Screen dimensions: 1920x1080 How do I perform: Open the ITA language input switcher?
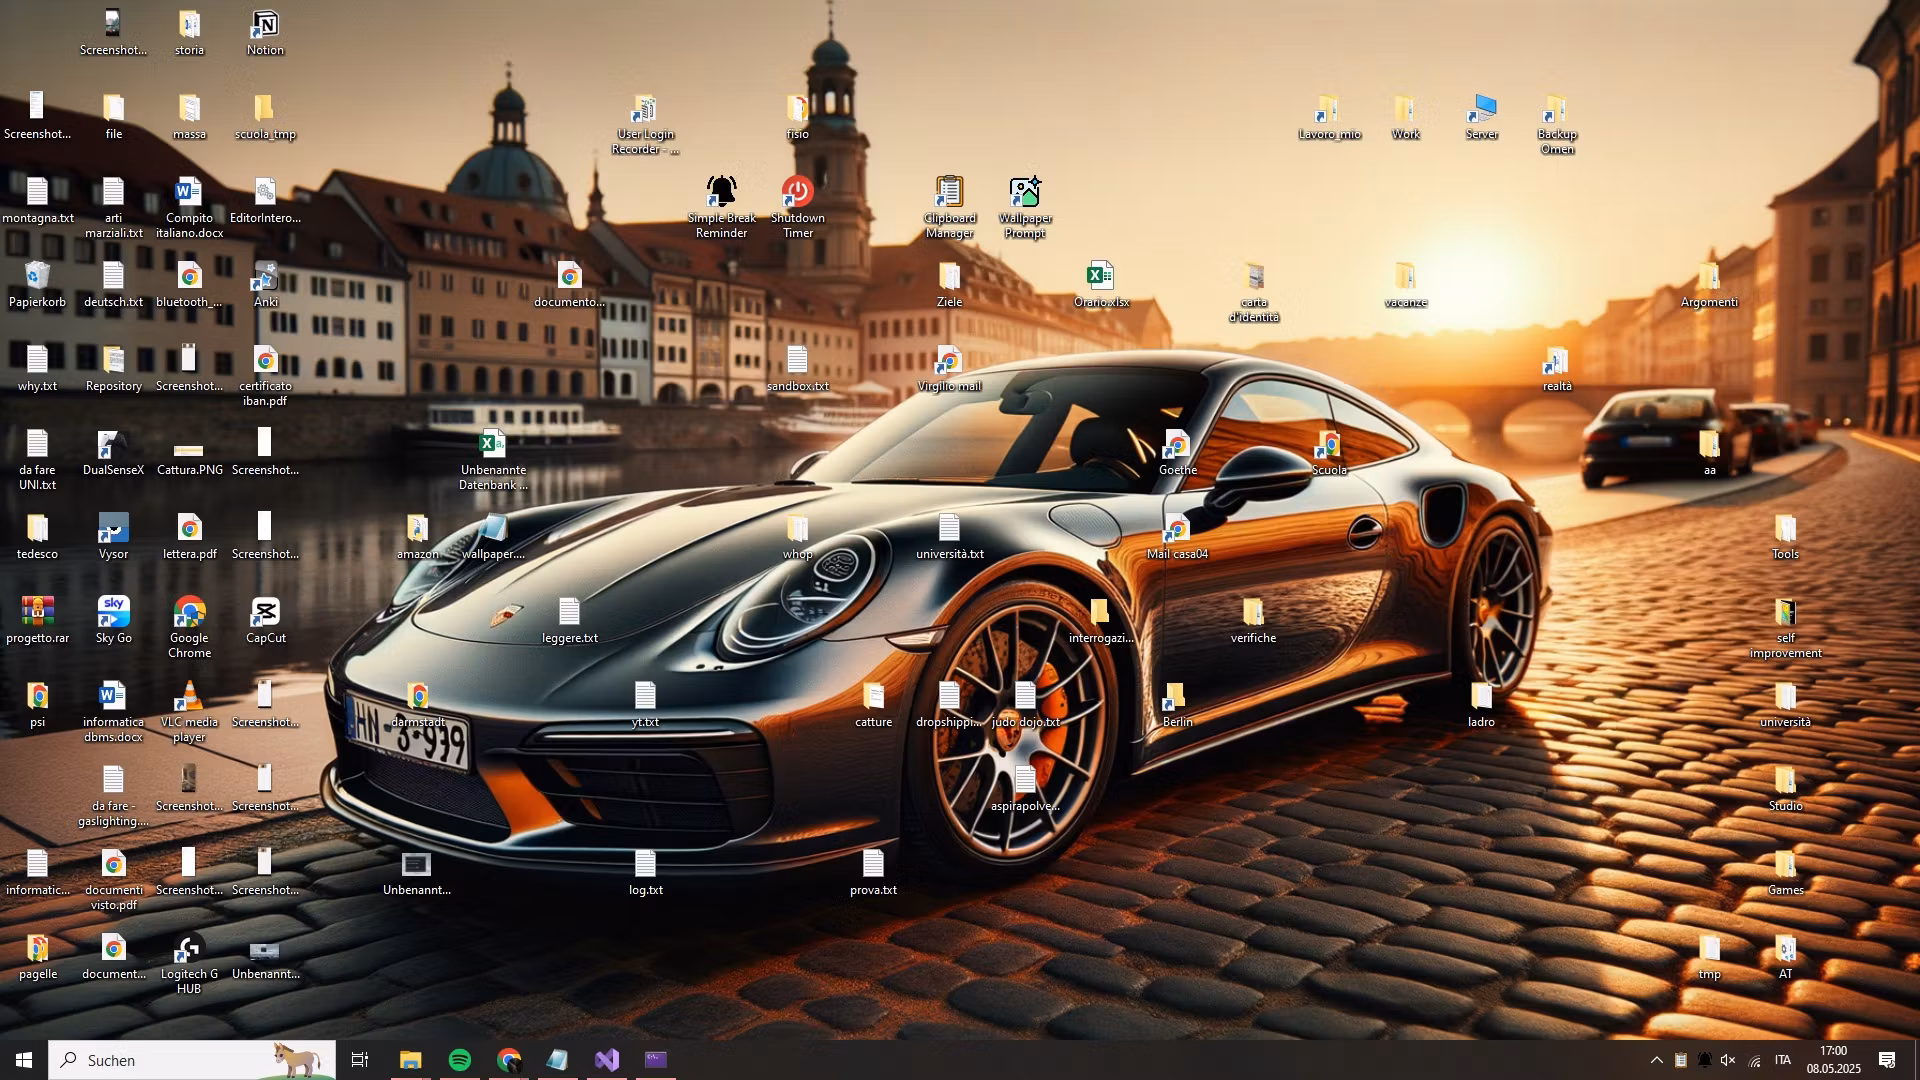tap(1782, 1060)
